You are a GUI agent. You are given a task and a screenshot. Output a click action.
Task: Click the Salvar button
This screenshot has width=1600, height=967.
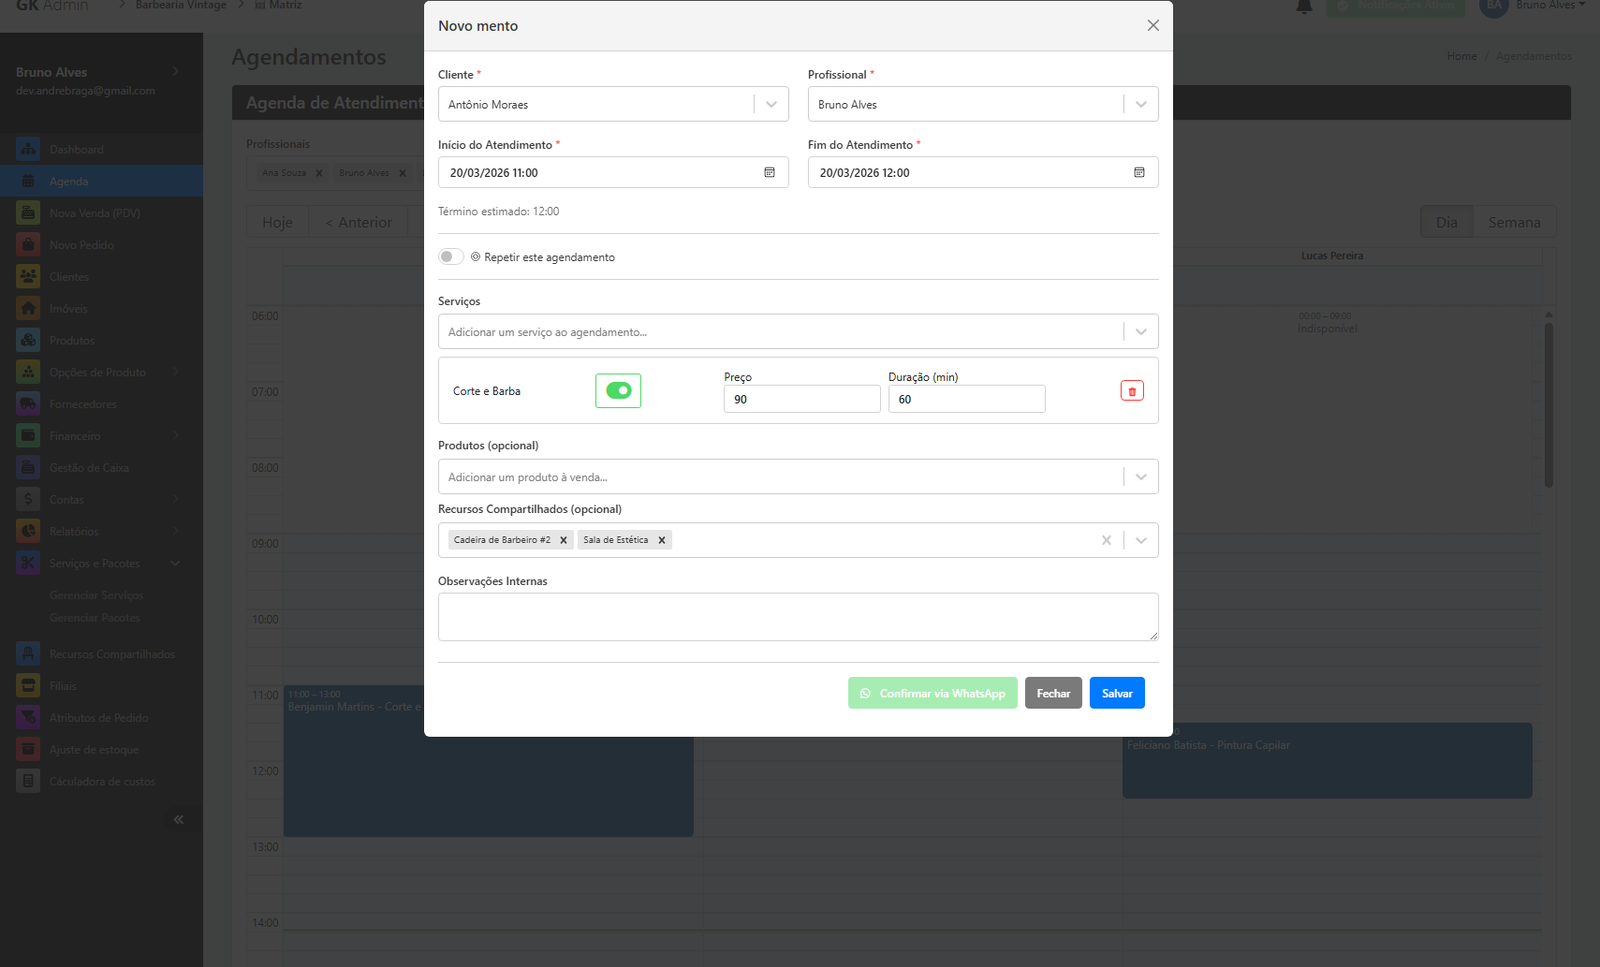tap(1117, 693)
